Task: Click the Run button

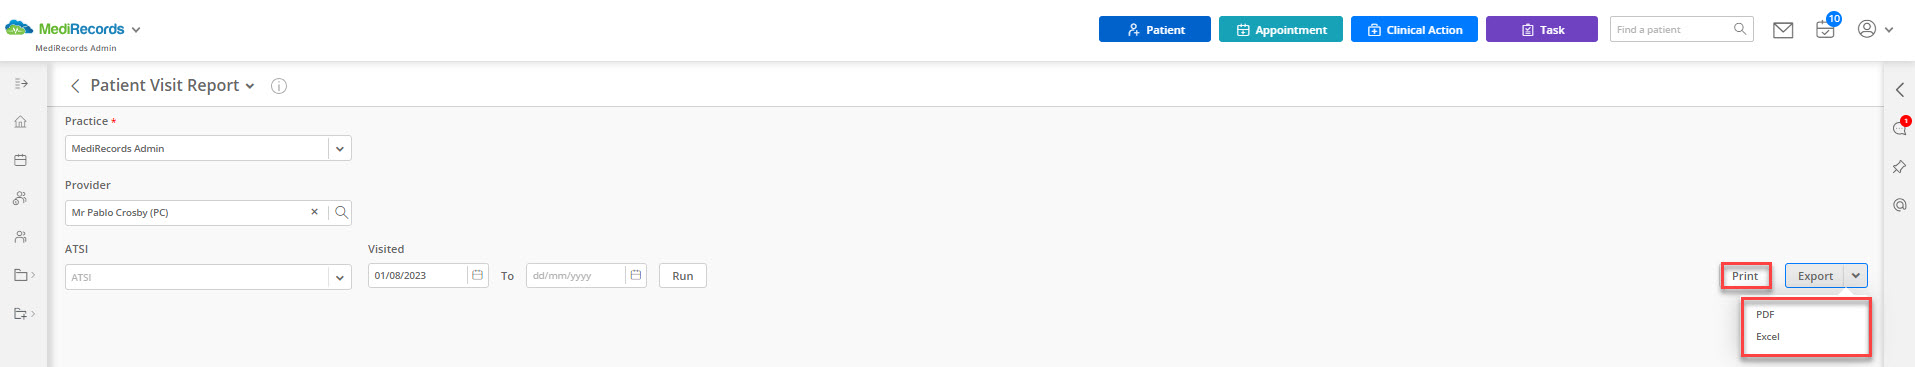Action: click(x=683, y=276)
